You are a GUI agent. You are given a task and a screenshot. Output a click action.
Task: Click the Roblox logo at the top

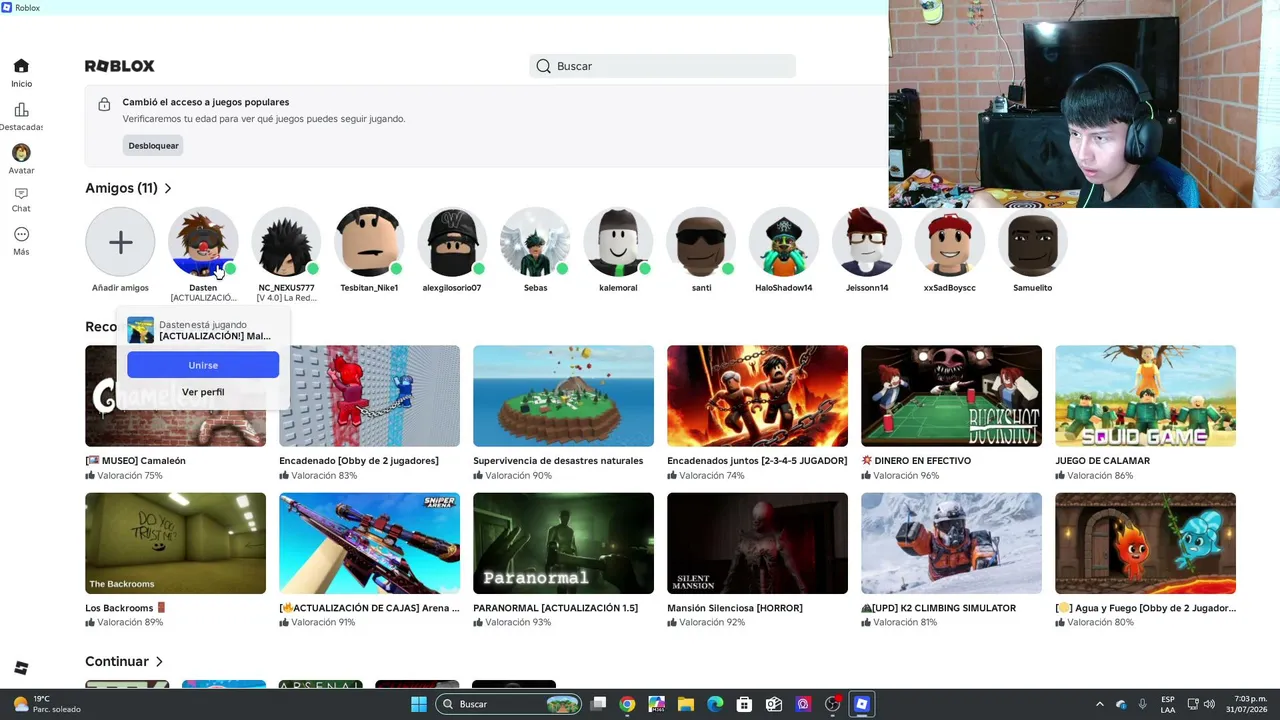120,66
